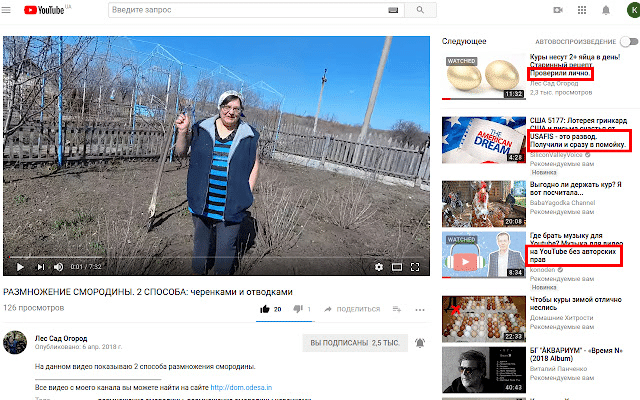Mute the video volume speaker icon
The width and height of the screenshot is (640, 400).
(58, 267)
